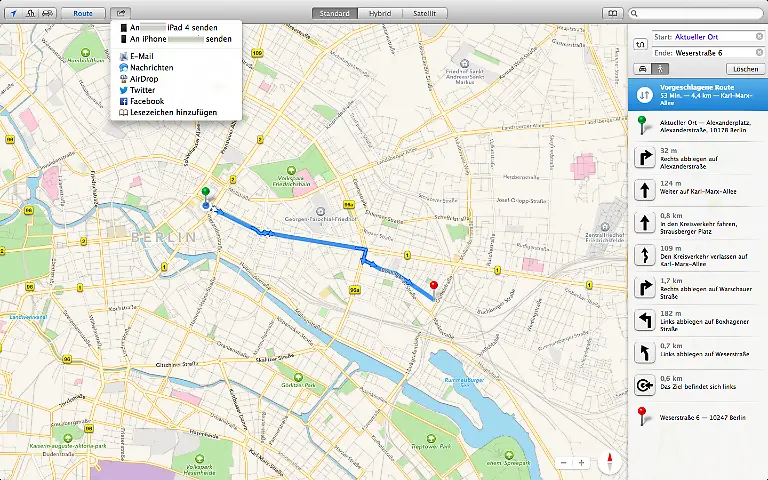Choose E-Mail in the share menu
This screenshot has width=768, height=480.
tap(176, 56)
